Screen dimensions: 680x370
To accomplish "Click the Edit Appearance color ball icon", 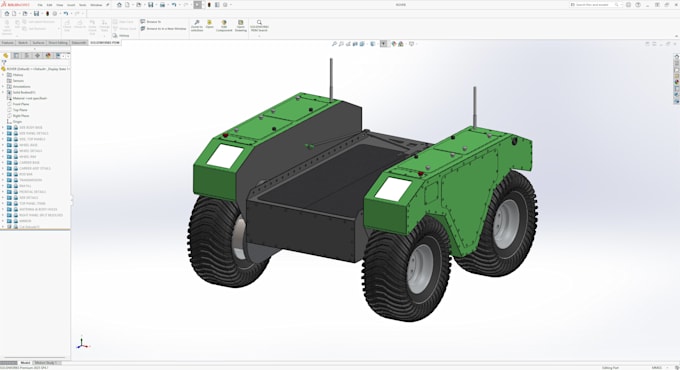I will click(x=394, y=44).
